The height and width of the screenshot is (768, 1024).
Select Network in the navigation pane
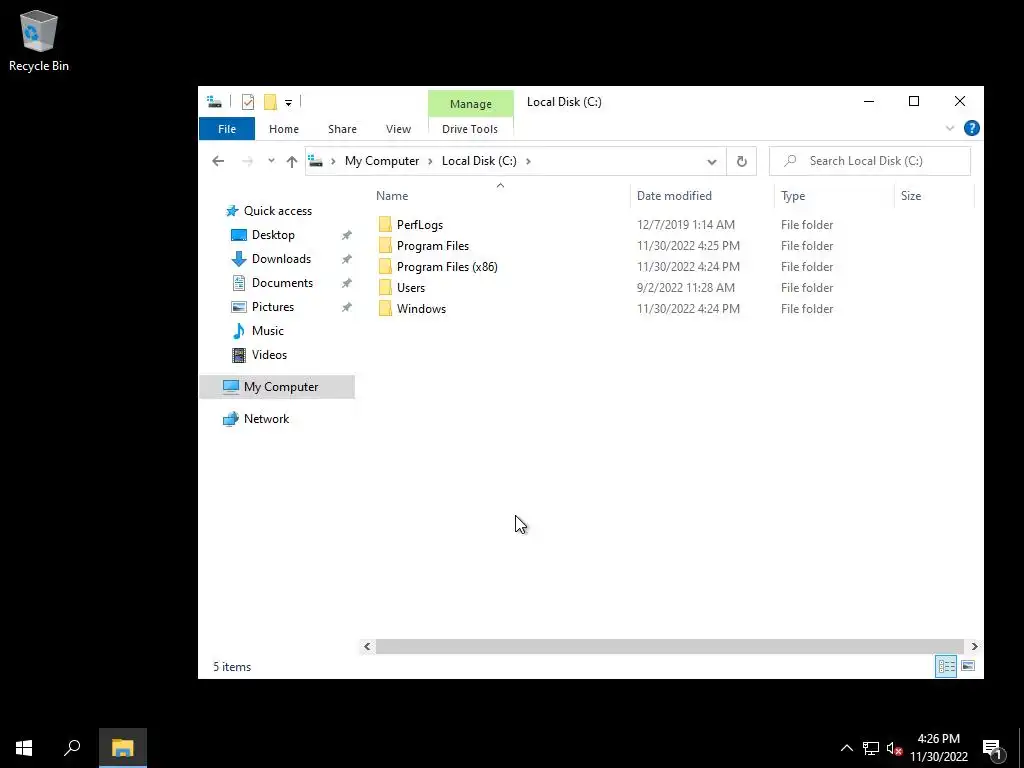(x=266, y=419)
